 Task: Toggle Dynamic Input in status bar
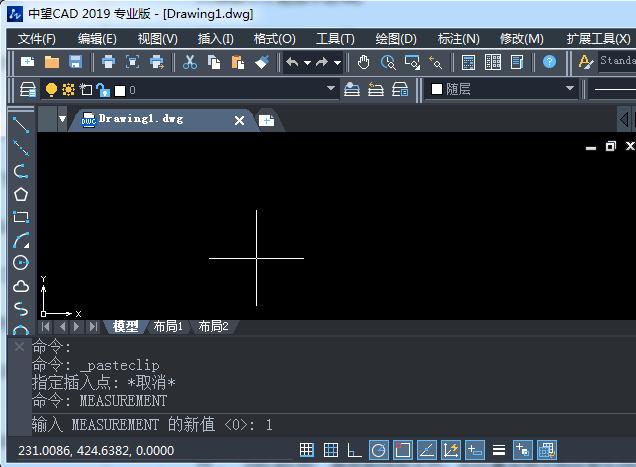click(x=475, y=450)
